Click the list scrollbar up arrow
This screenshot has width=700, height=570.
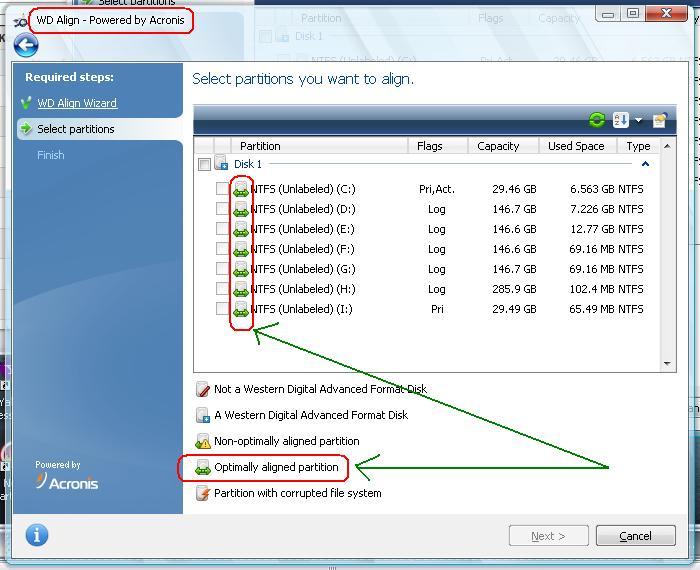click(667, 146)
